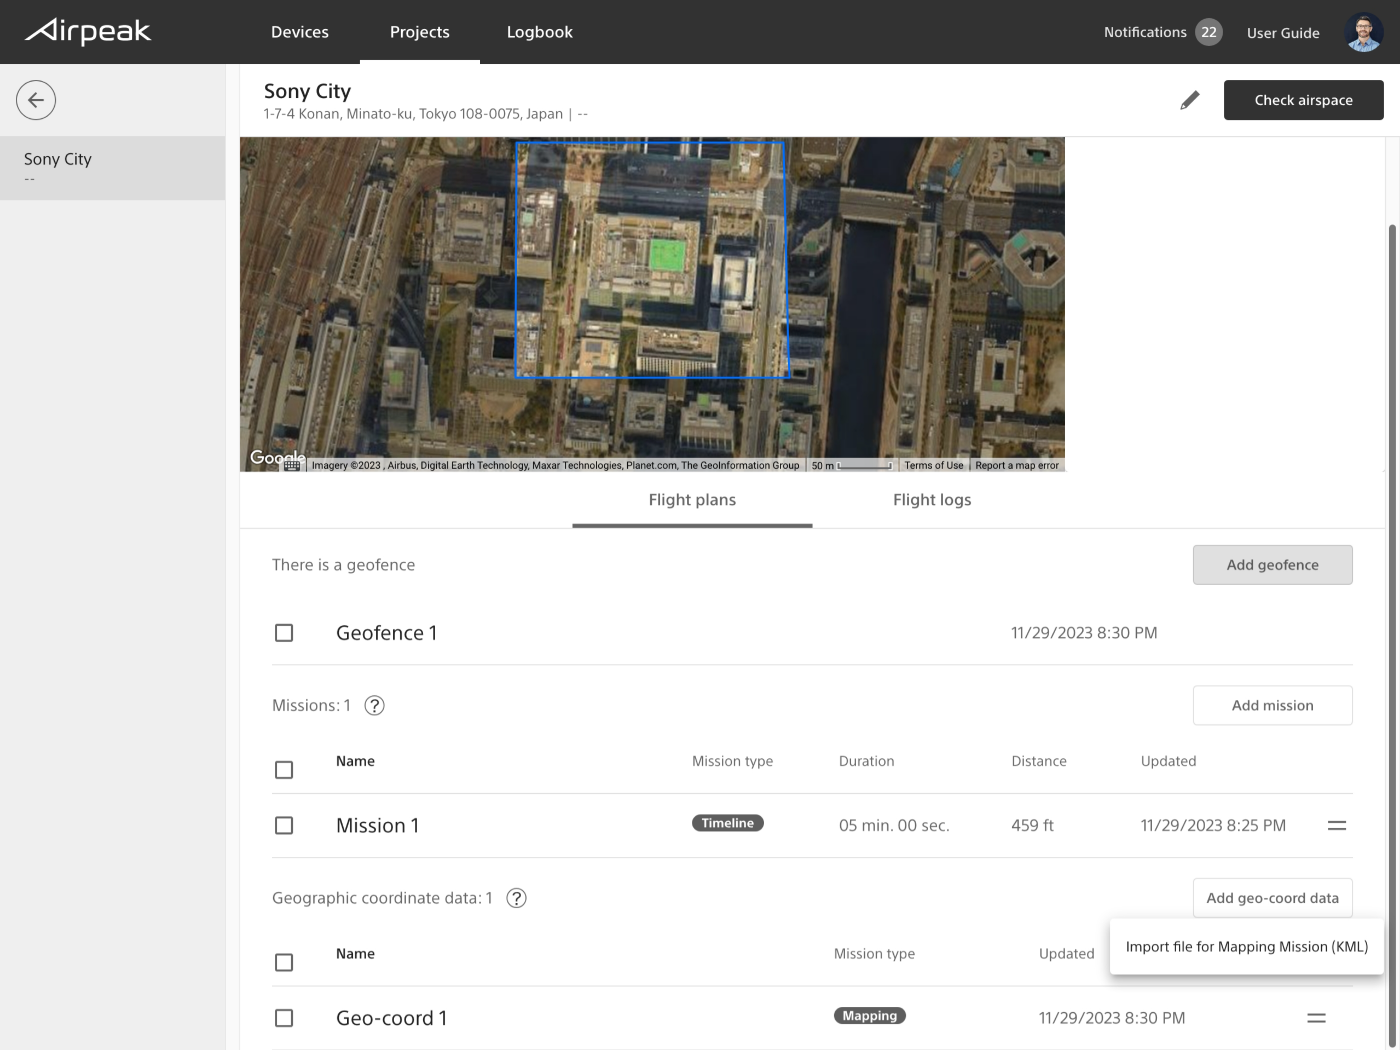This screenshot has height=1050, width=1400.
Task: Click the 05 min. 00 sec. duration
Action: (x=894, y=826)
